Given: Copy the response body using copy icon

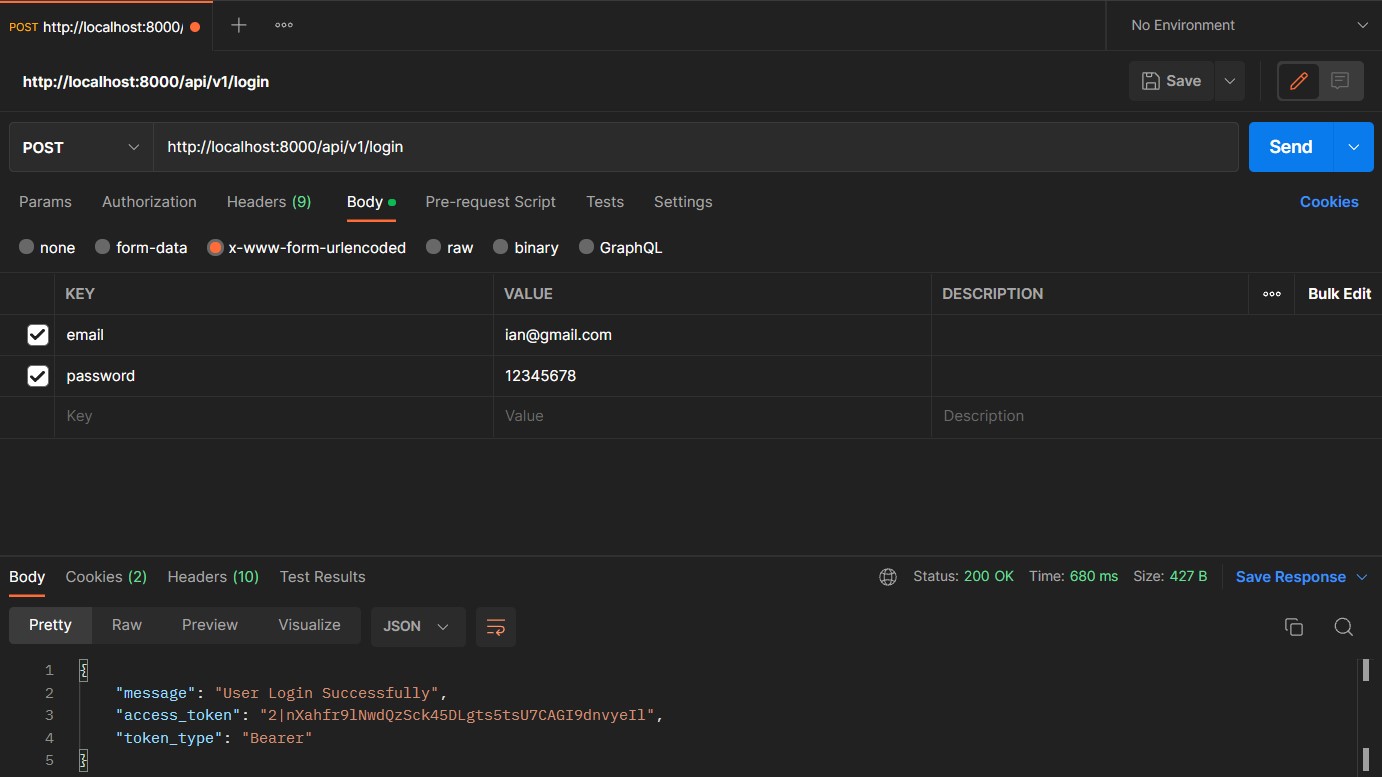Looking at the screenshot, I should [1294, 626].
